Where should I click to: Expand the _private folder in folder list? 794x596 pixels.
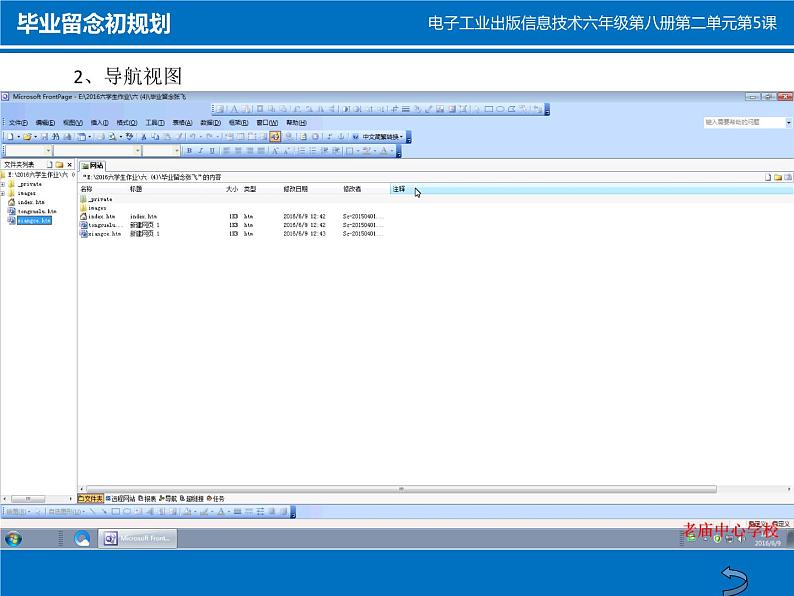3,184
